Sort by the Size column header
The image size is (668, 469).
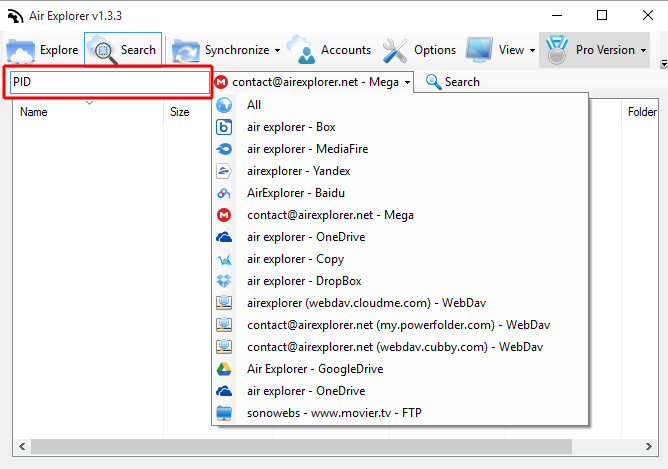coord(179,112)
